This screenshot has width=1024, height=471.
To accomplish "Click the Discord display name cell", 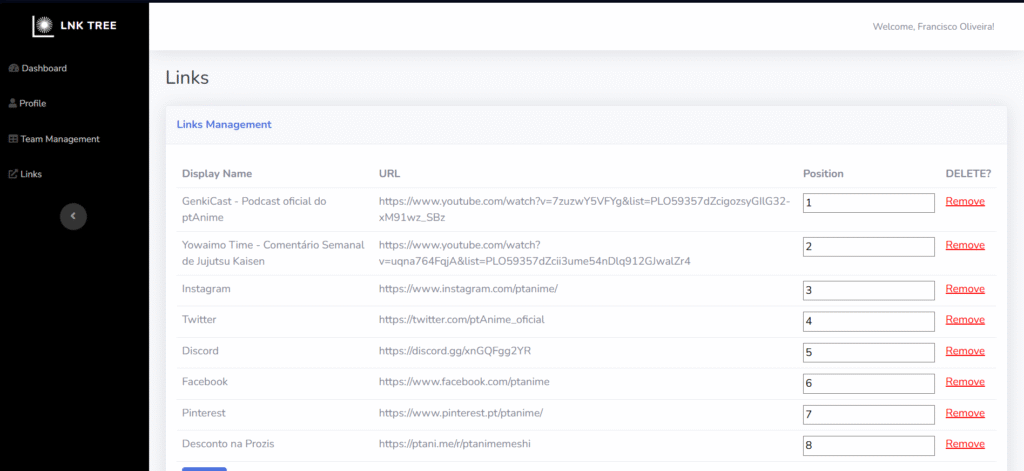I will click(x=200, y=351).
